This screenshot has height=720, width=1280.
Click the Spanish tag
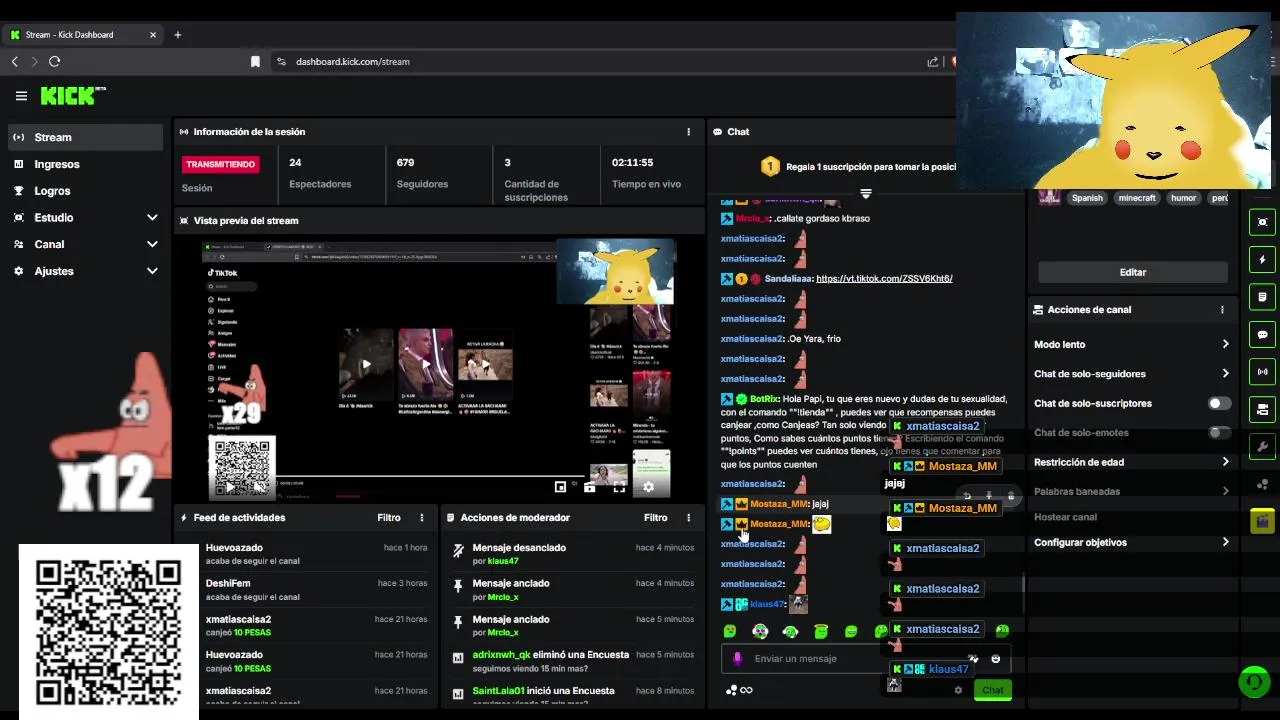[x=1087, y=198]
